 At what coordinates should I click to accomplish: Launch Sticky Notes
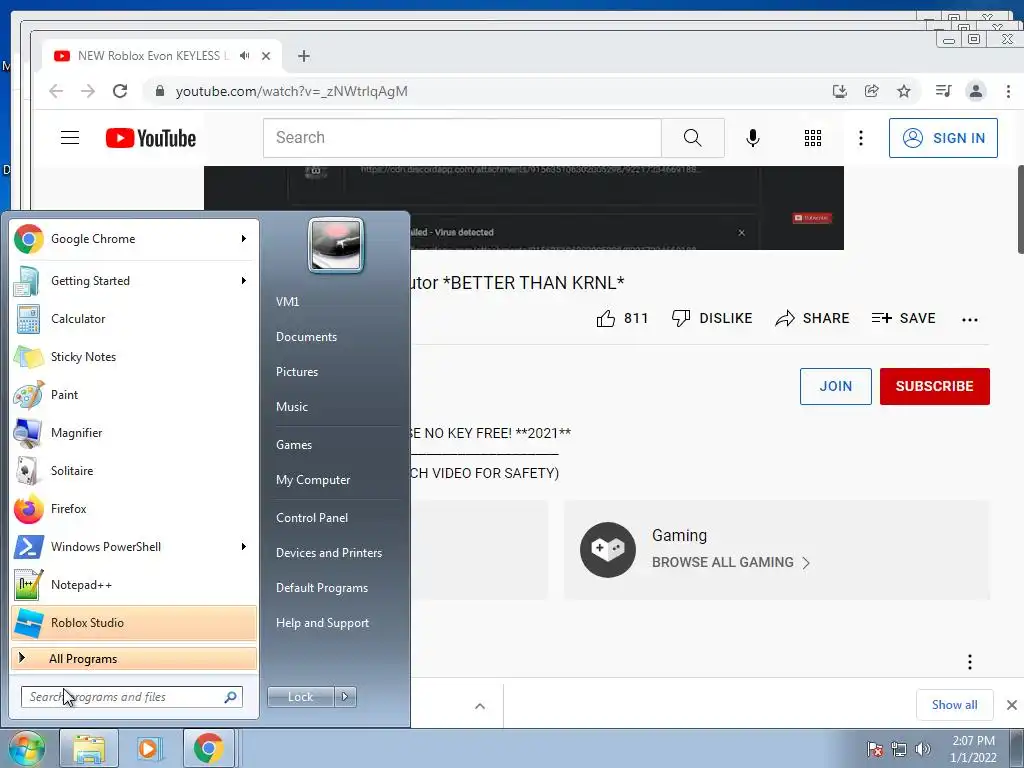[x=134, y=357]
